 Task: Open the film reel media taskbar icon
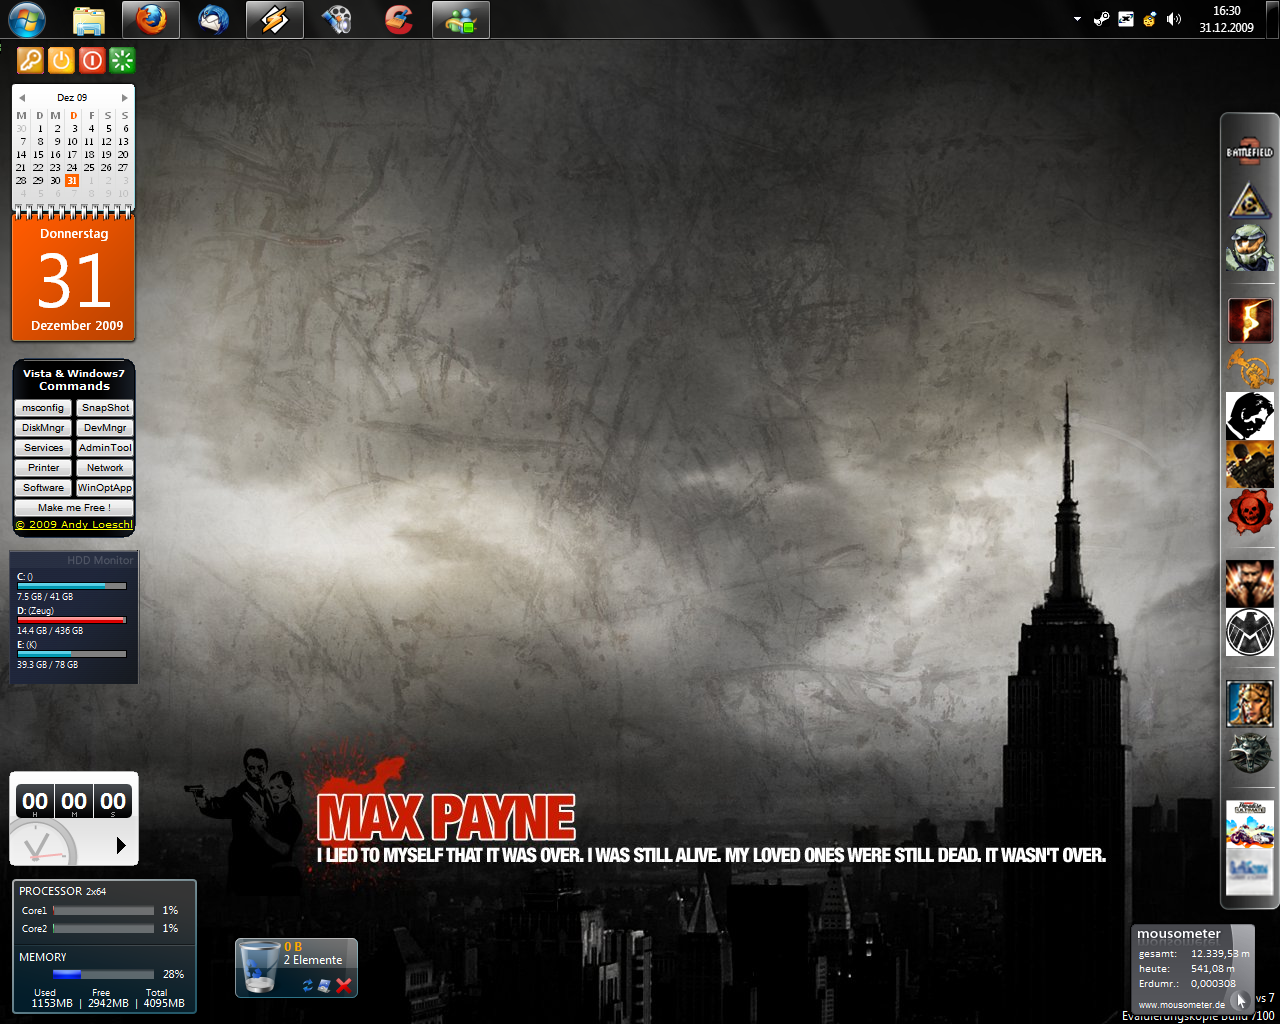337,19
